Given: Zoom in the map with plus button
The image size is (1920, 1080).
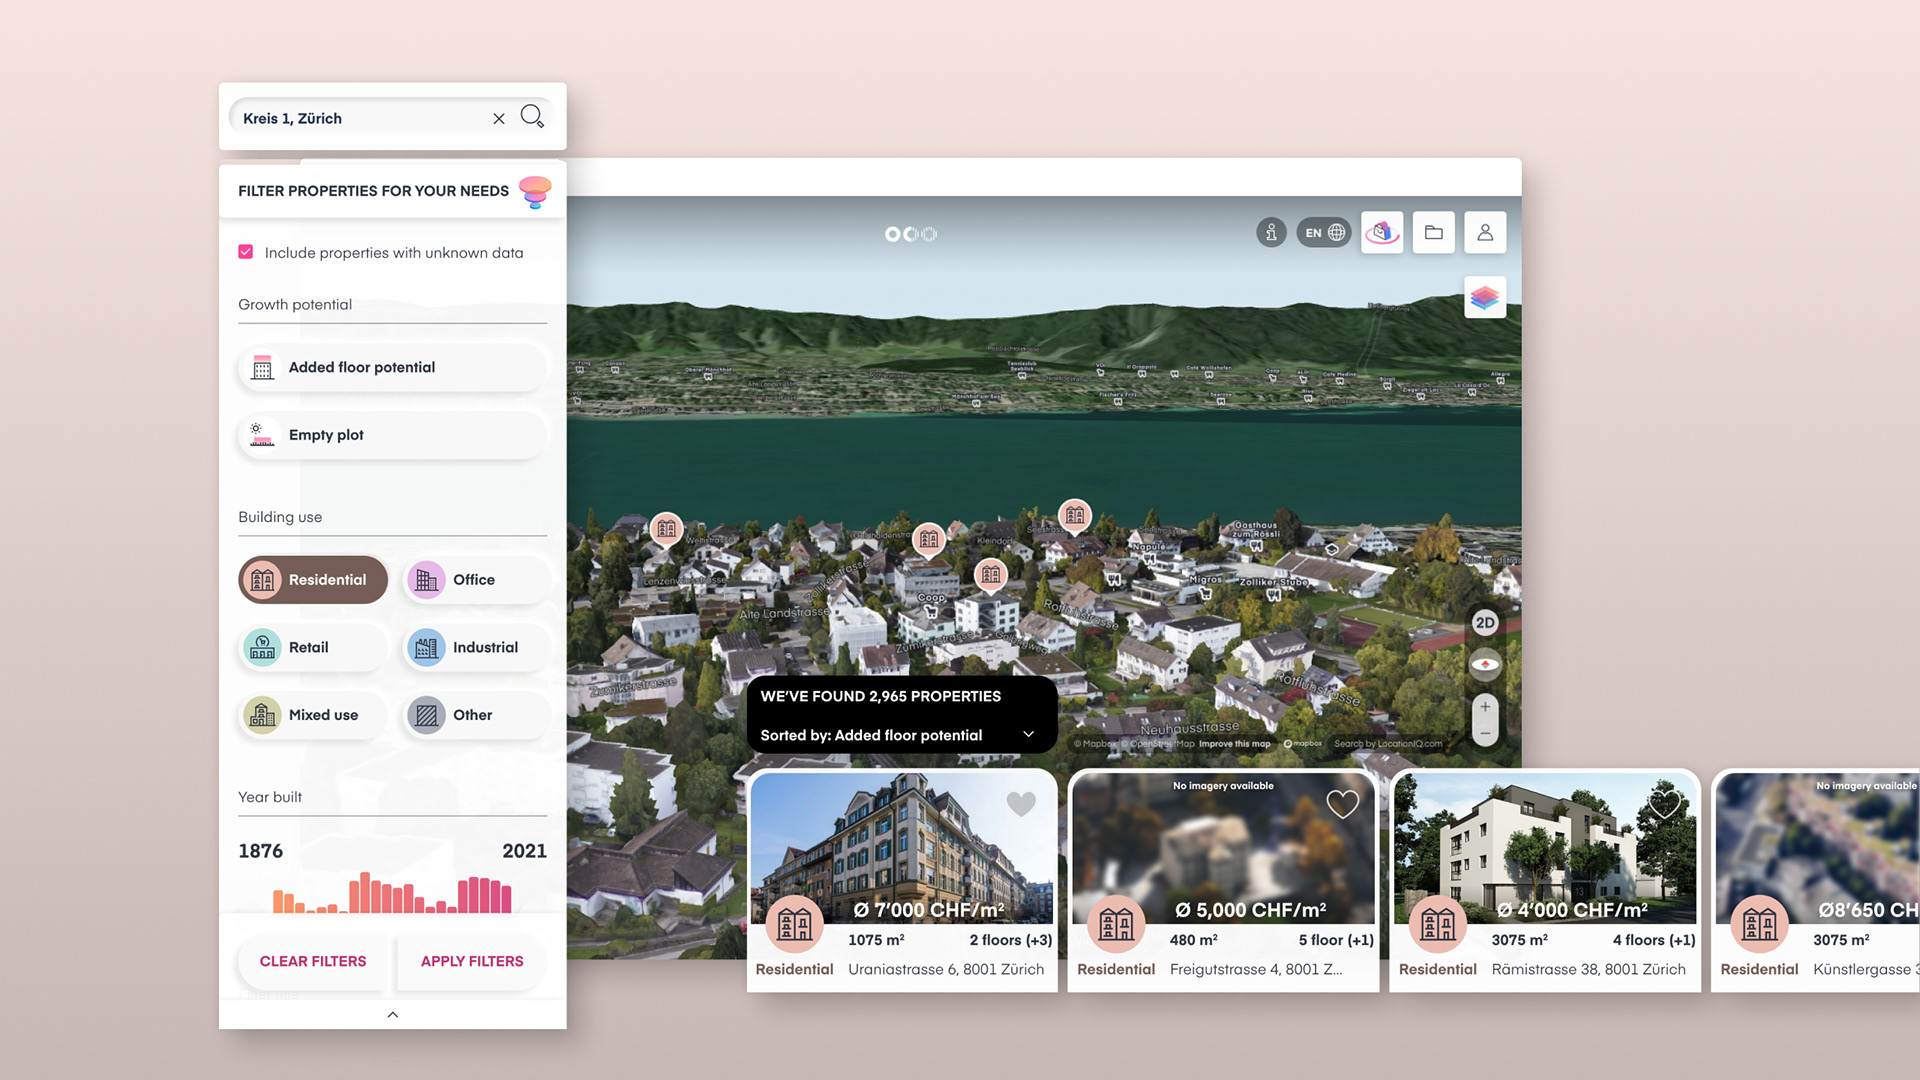Looking at the screenshot, I should (1485, 706).
